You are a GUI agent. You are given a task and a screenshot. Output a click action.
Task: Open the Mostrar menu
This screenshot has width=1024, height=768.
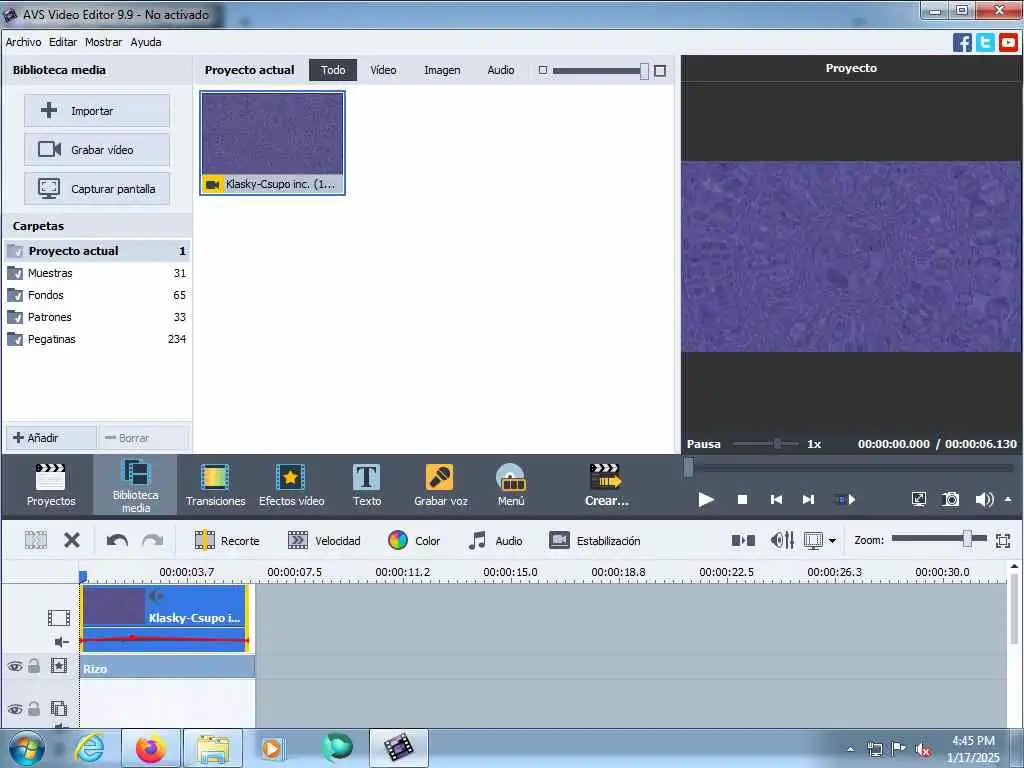[x=103, y=42]
